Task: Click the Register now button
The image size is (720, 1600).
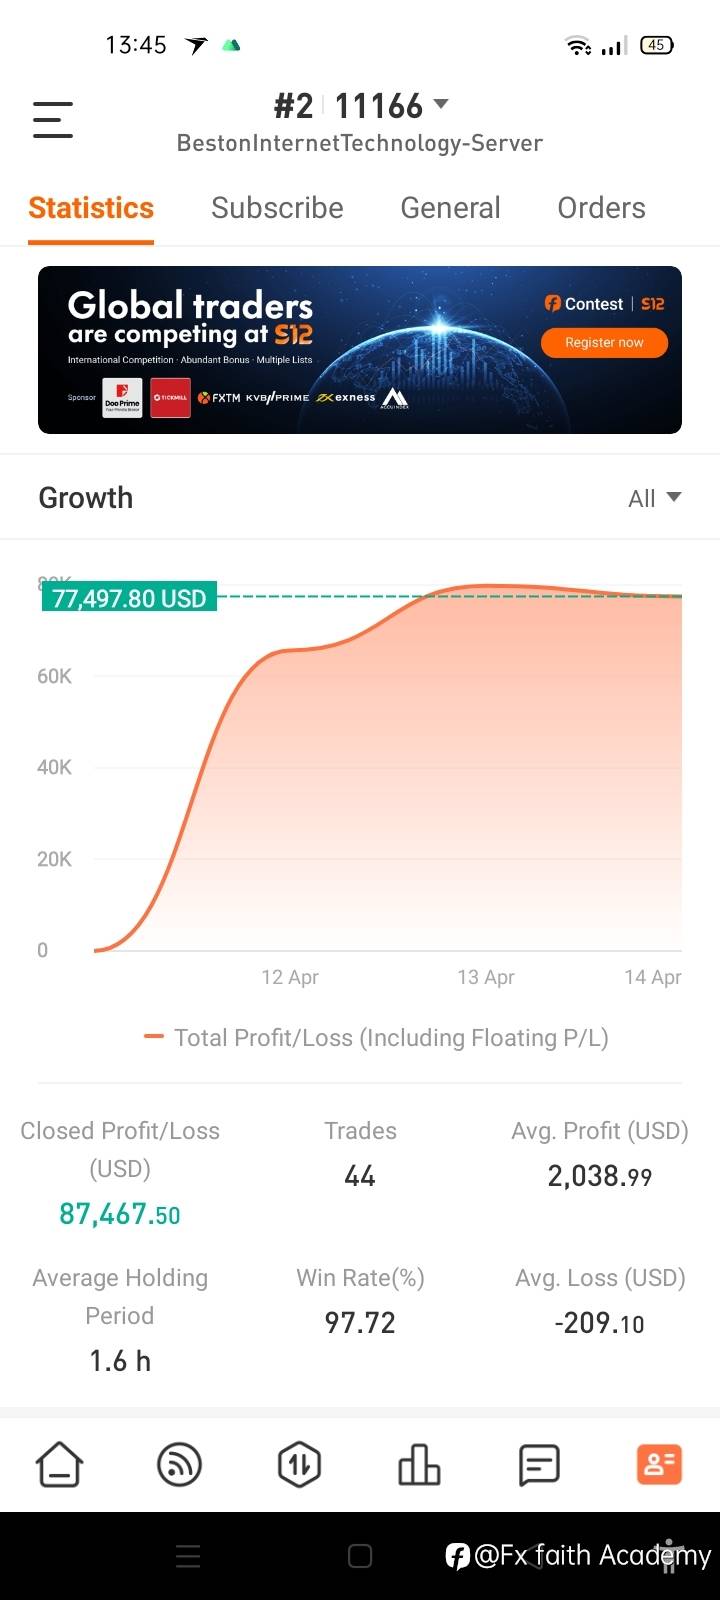Action: [x=604, y=343]
